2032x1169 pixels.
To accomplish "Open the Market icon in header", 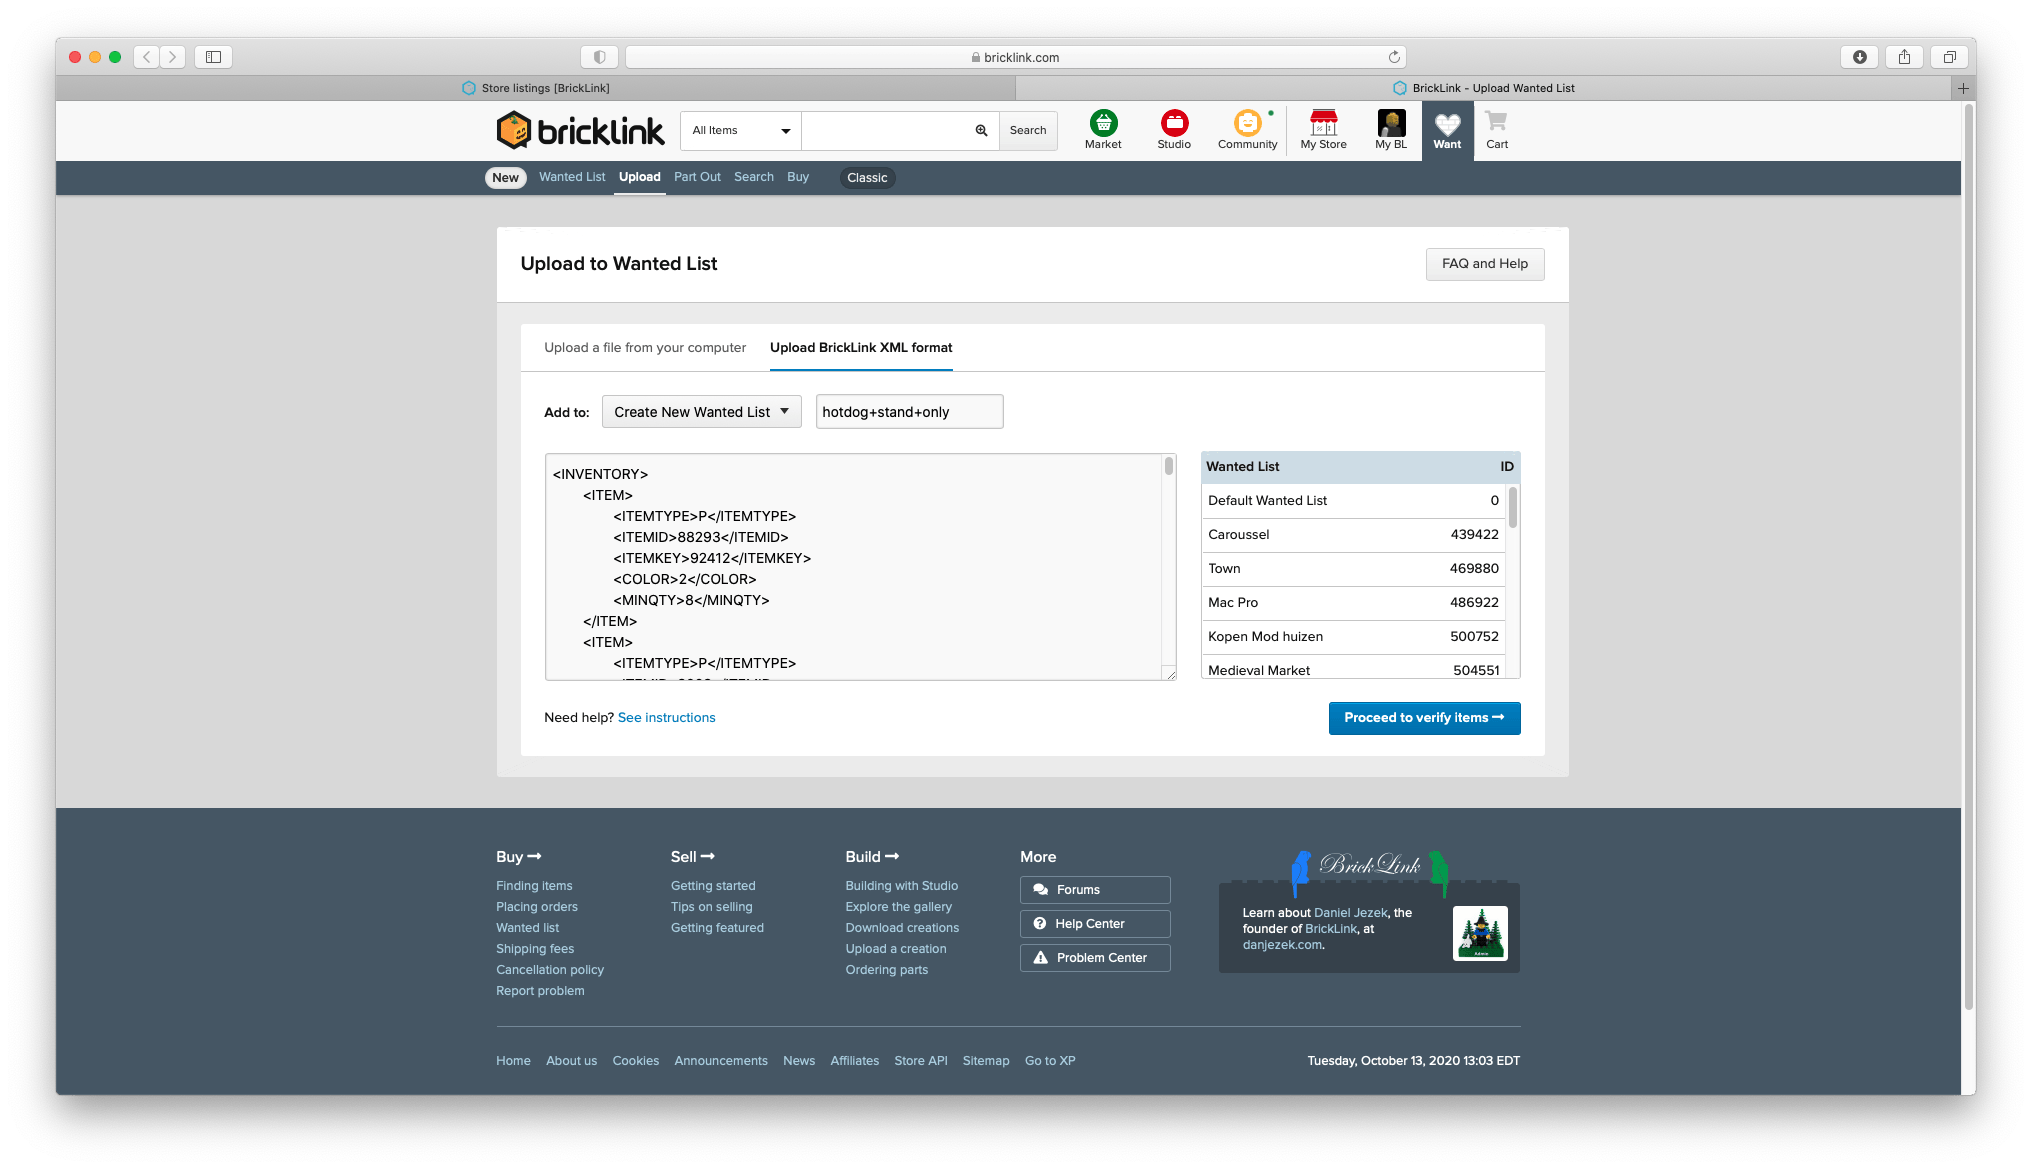I will pos(1103,124).
